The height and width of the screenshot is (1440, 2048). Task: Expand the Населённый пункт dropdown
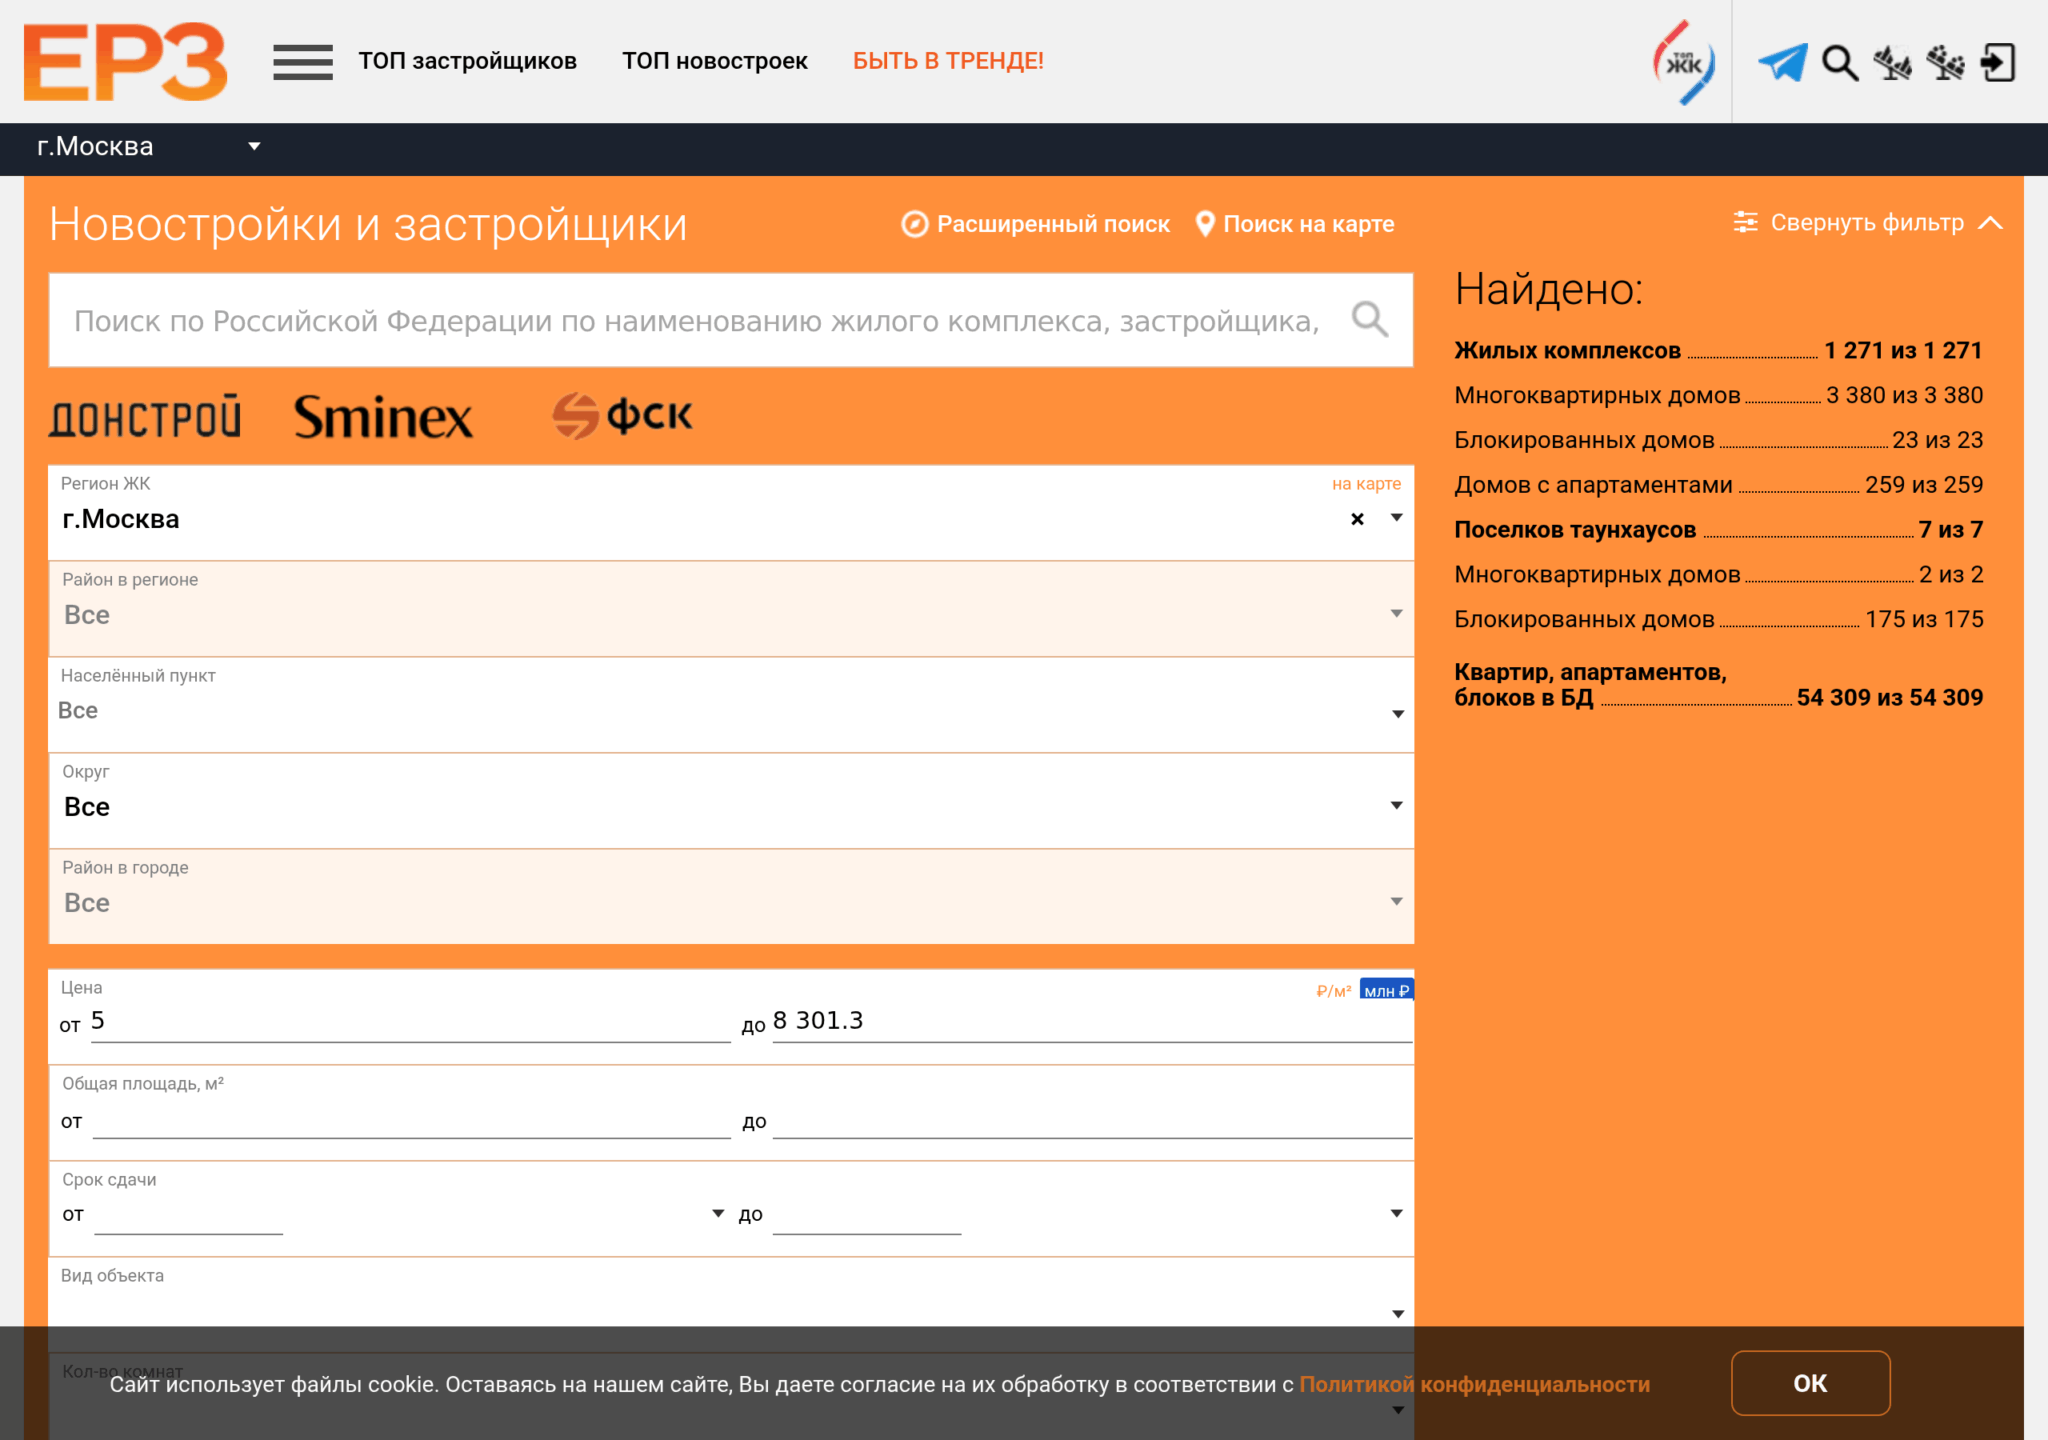[1398, 714]
